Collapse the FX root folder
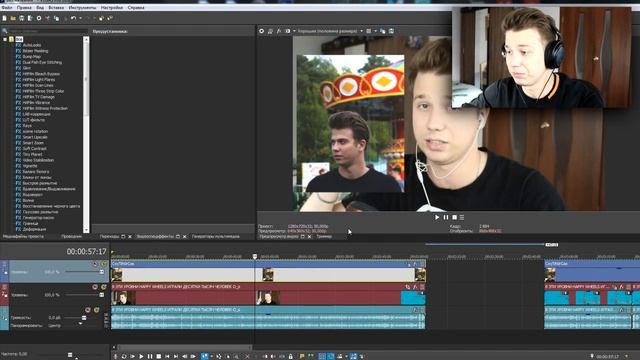 5,39
